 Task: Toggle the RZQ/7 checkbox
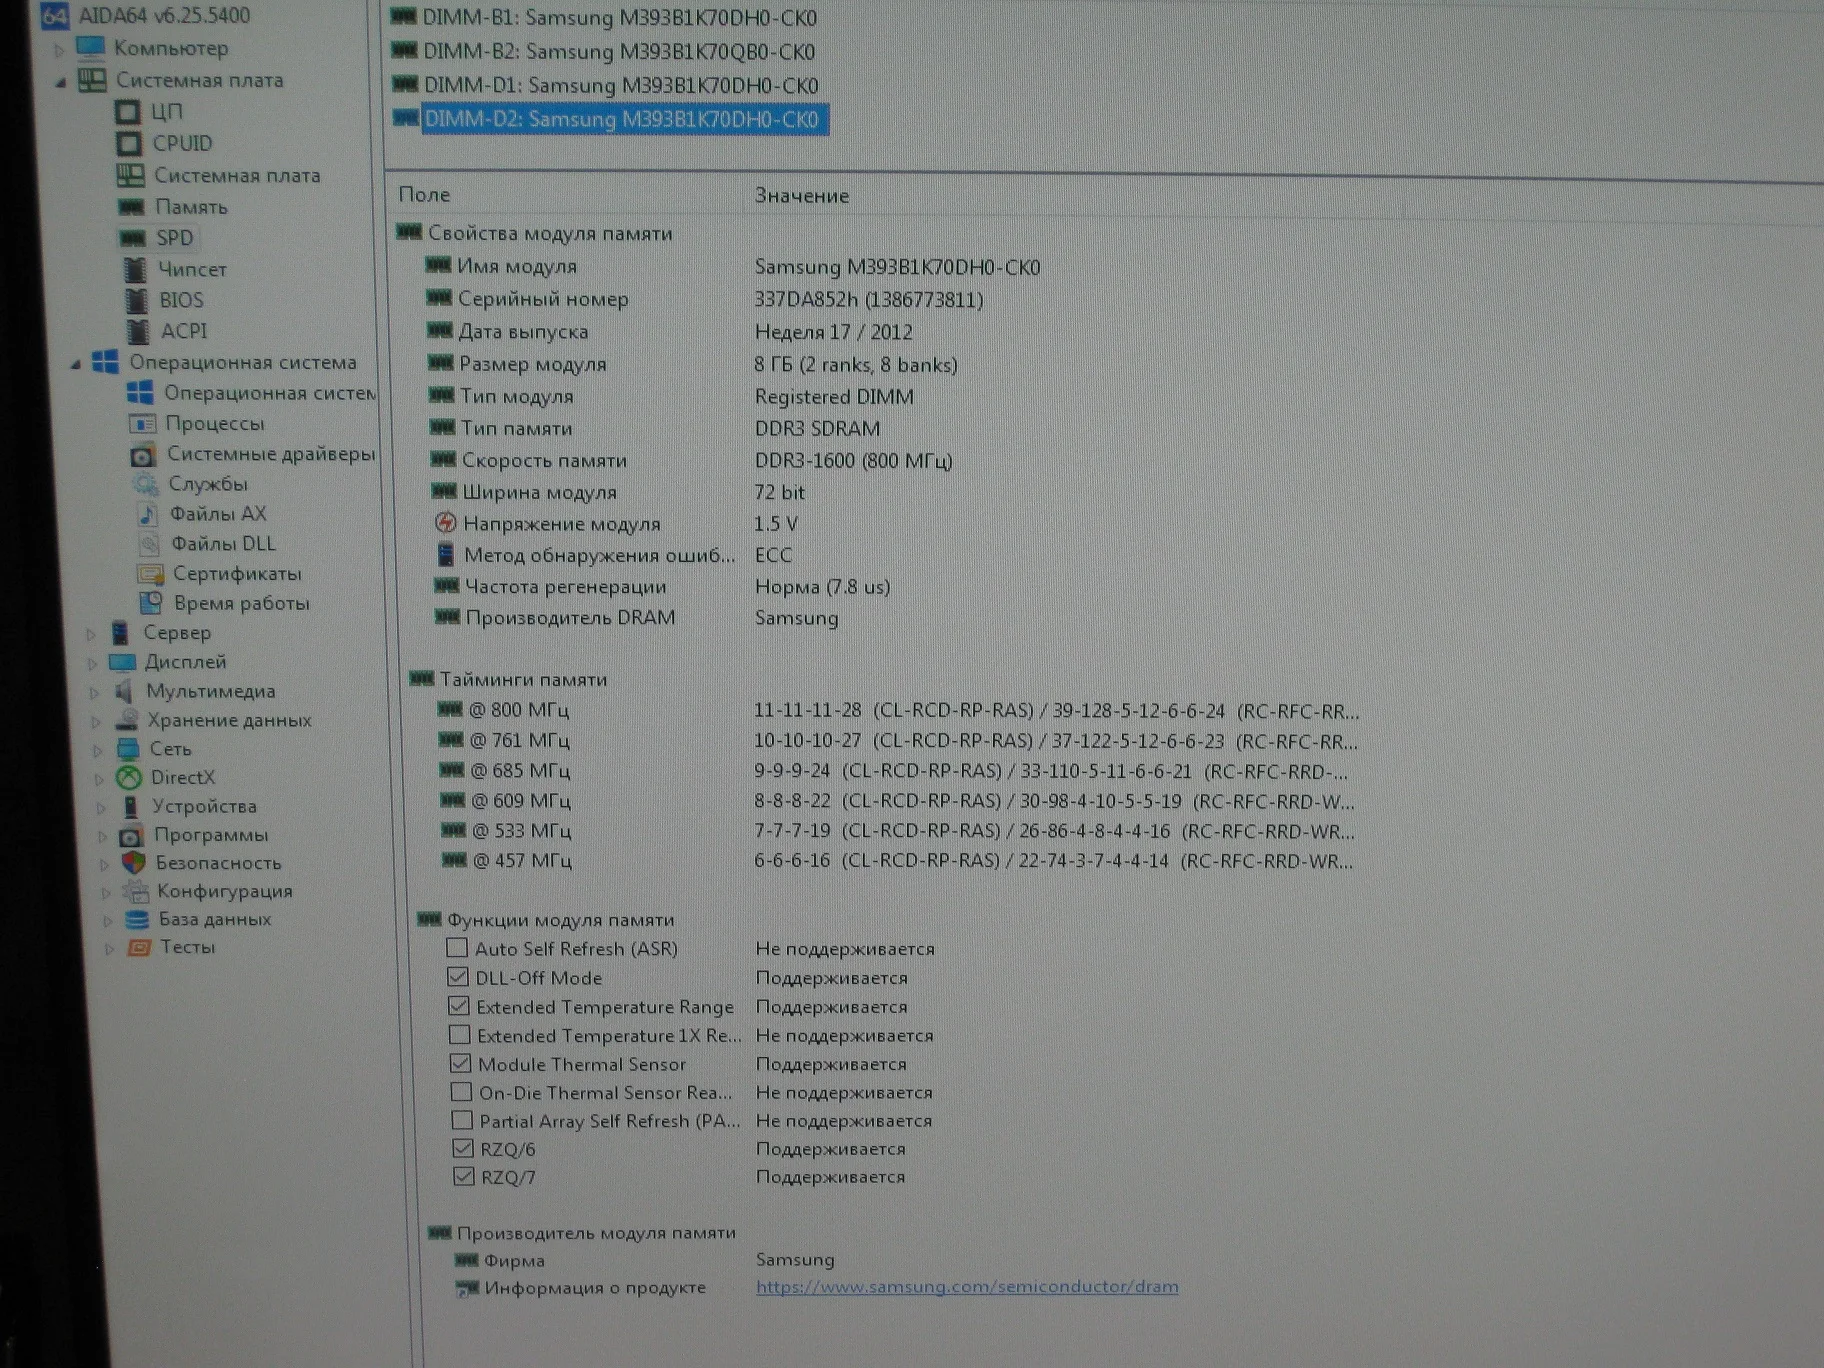pyautogui.click(x=463, y=1176)
